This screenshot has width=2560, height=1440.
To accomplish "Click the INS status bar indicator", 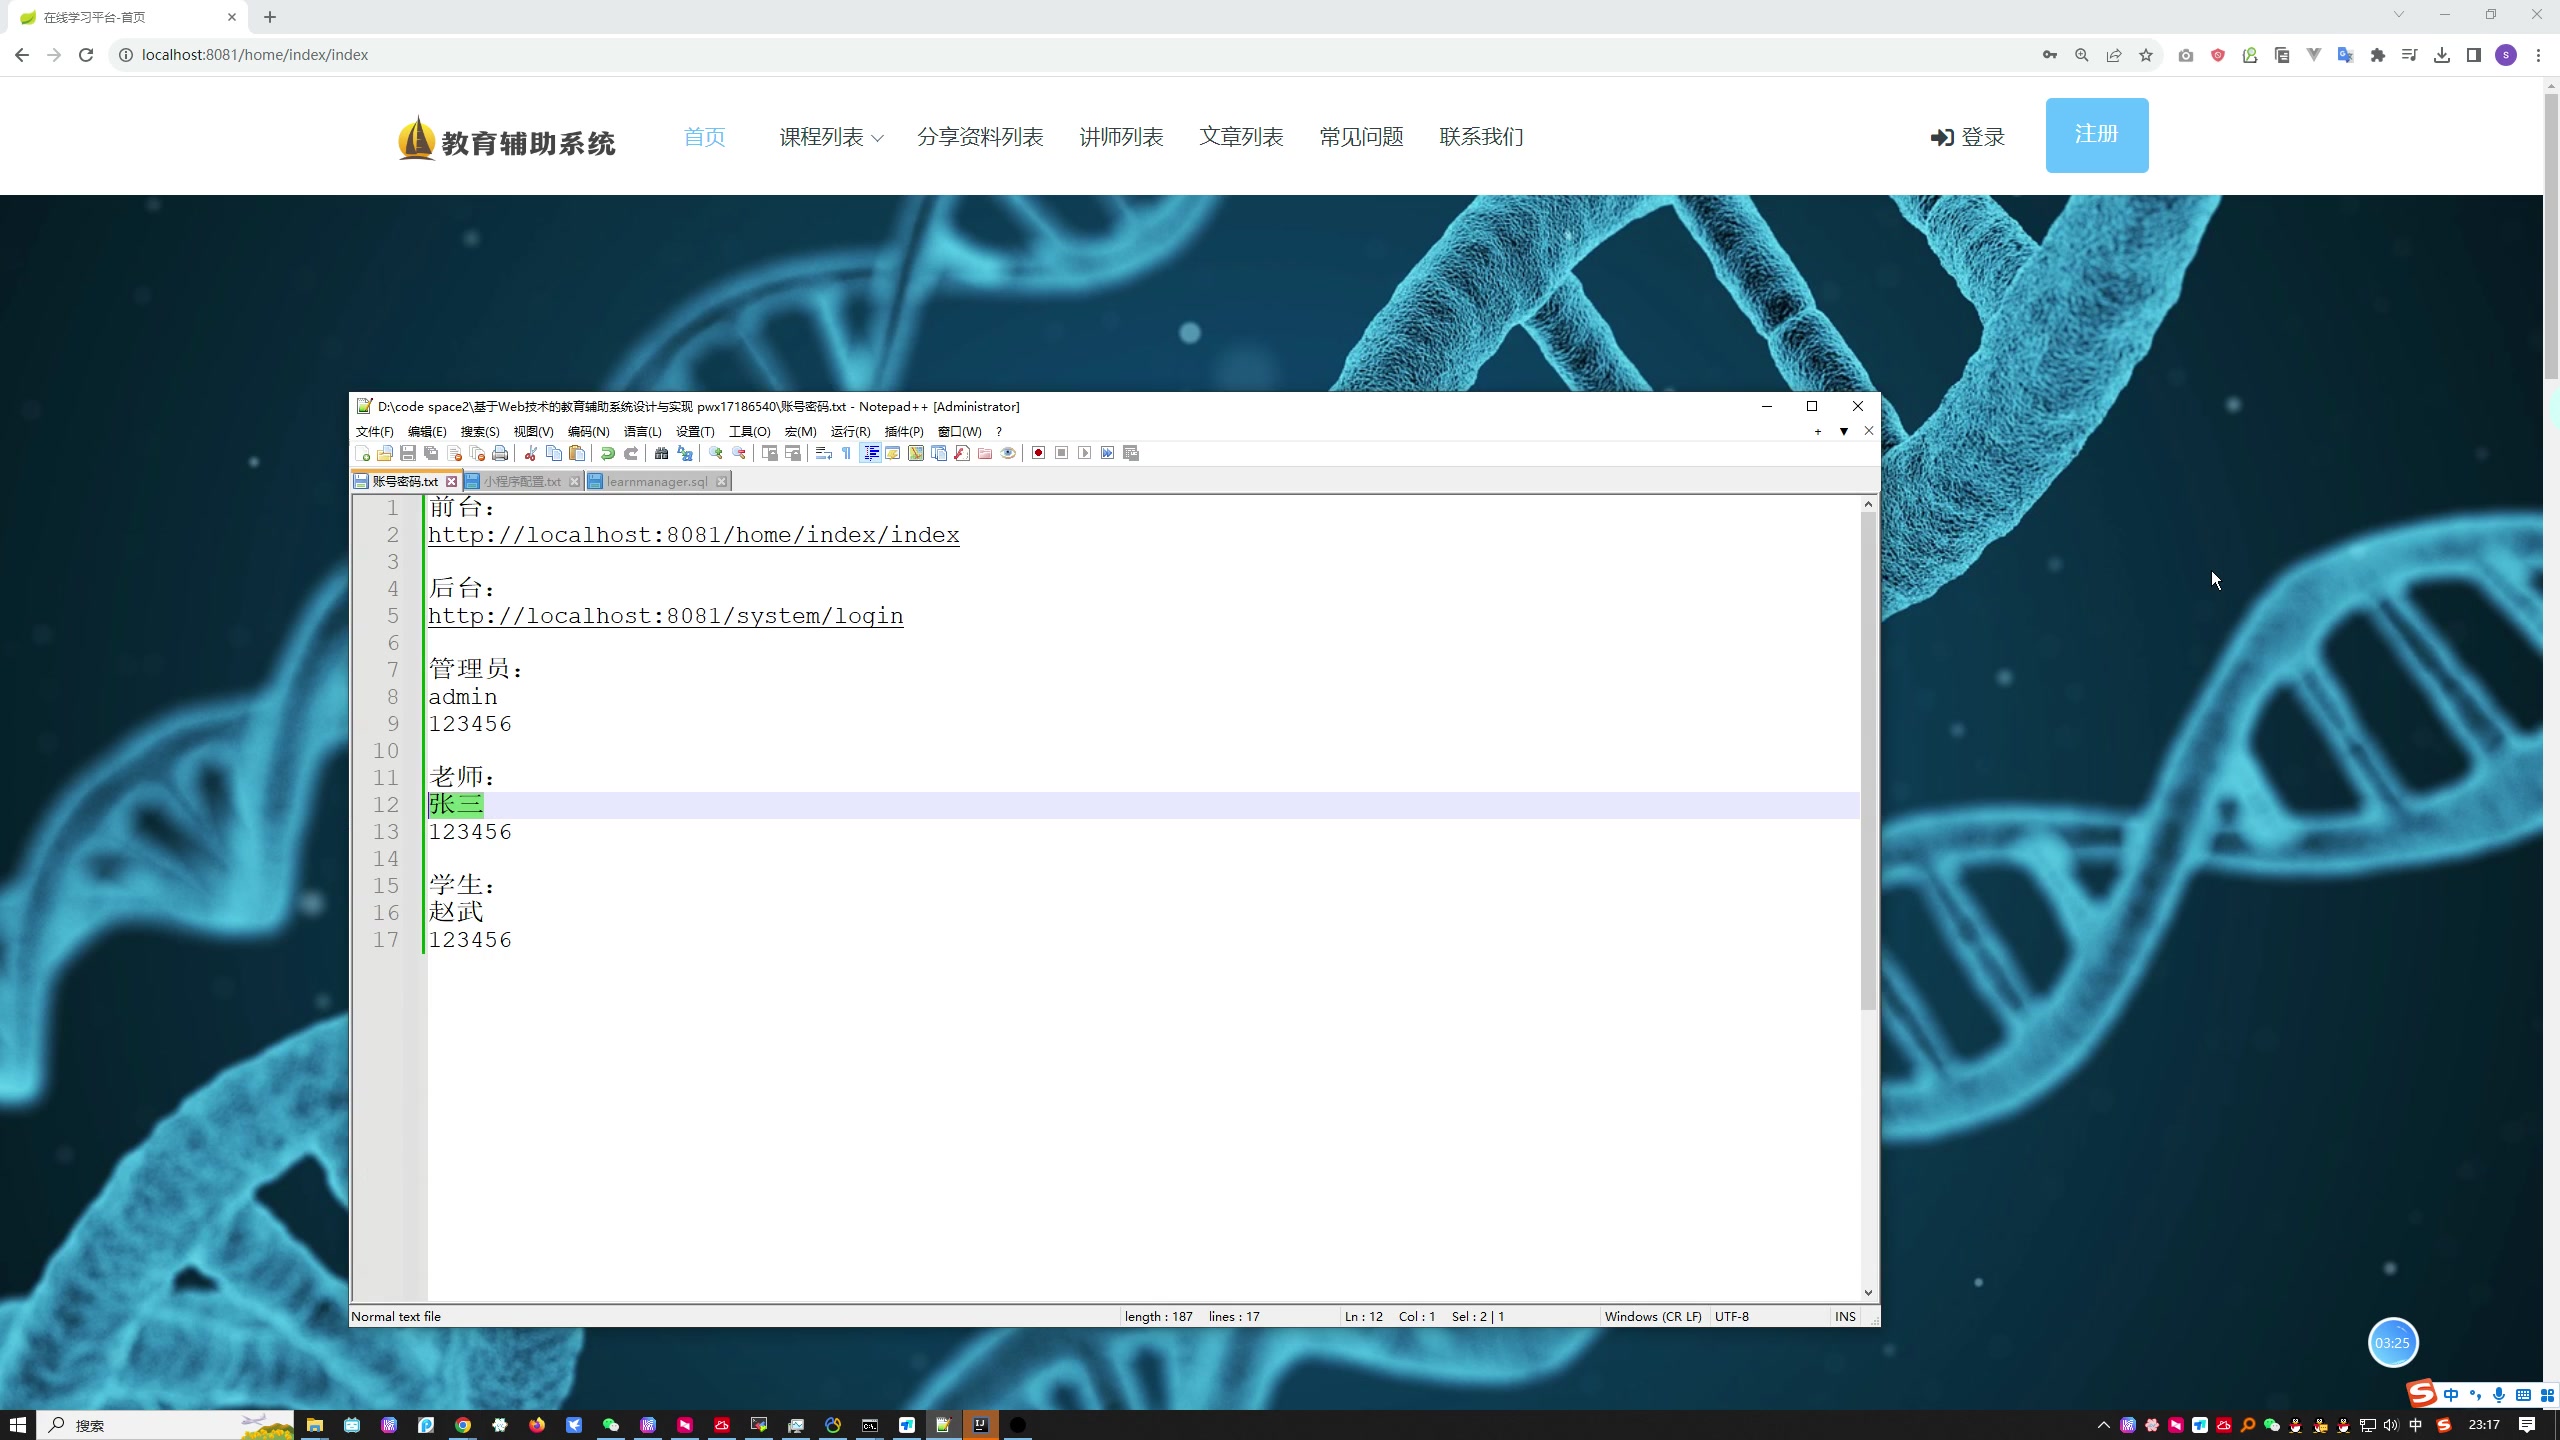I will click(x=1845, y=1317).
